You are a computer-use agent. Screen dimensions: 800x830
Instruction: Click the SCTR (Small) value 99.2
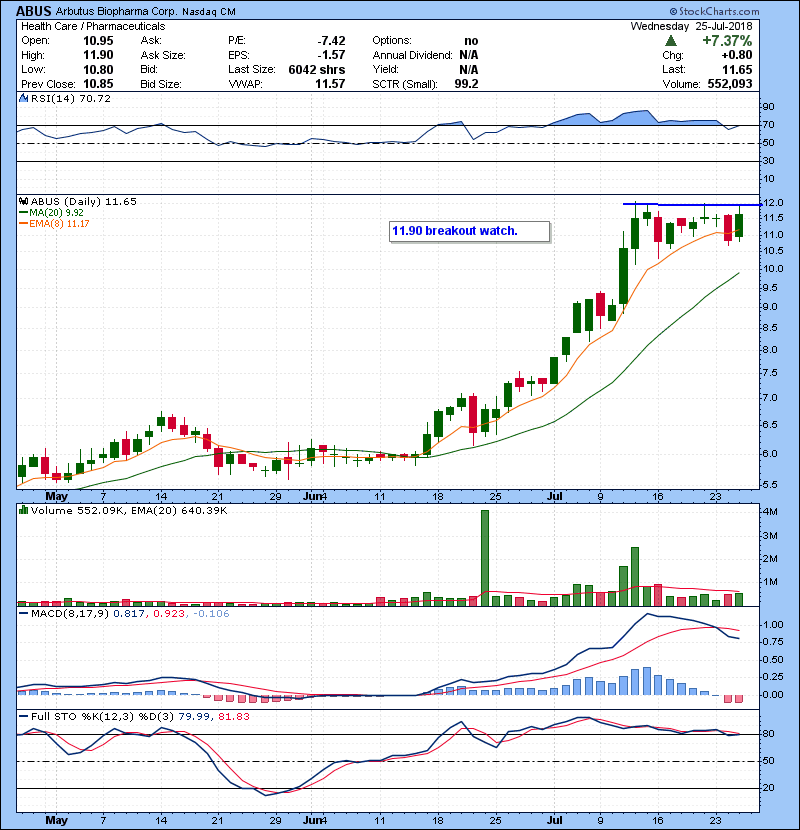tap(466, 84)
